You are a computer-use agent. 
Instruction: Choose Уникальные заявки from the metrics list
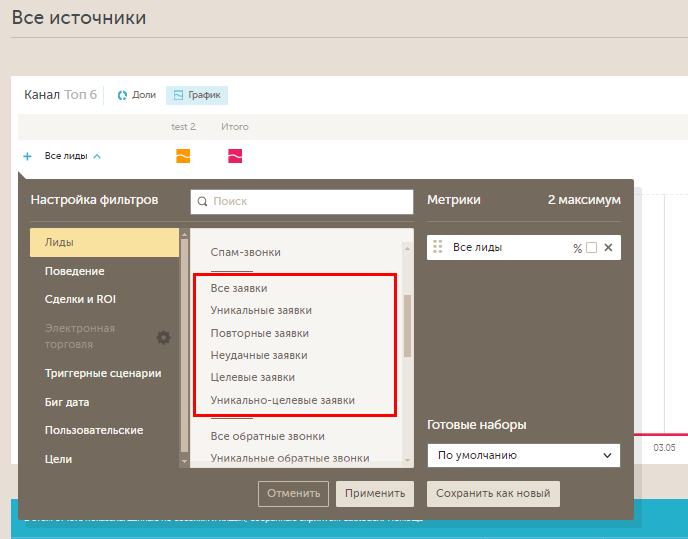tap(260, 310)
